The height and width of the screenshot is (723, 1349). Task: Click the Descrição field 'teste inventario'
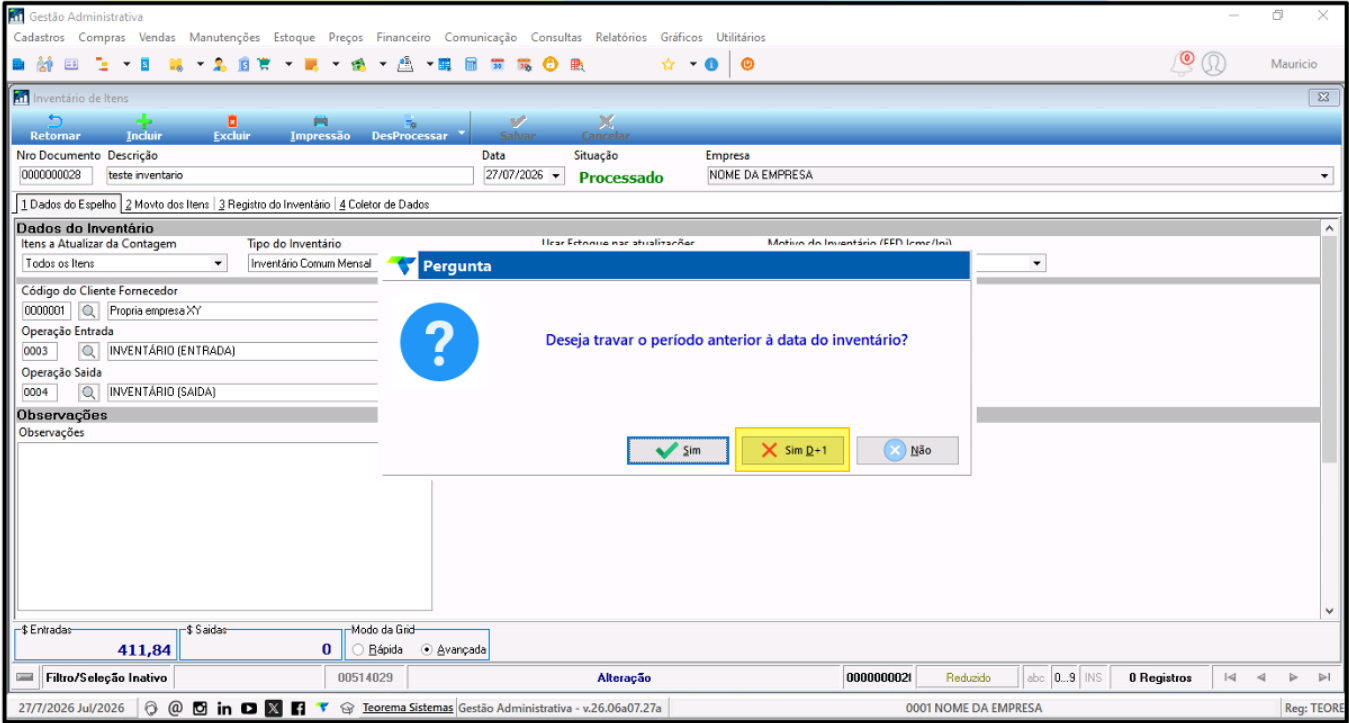coord(288,175)
